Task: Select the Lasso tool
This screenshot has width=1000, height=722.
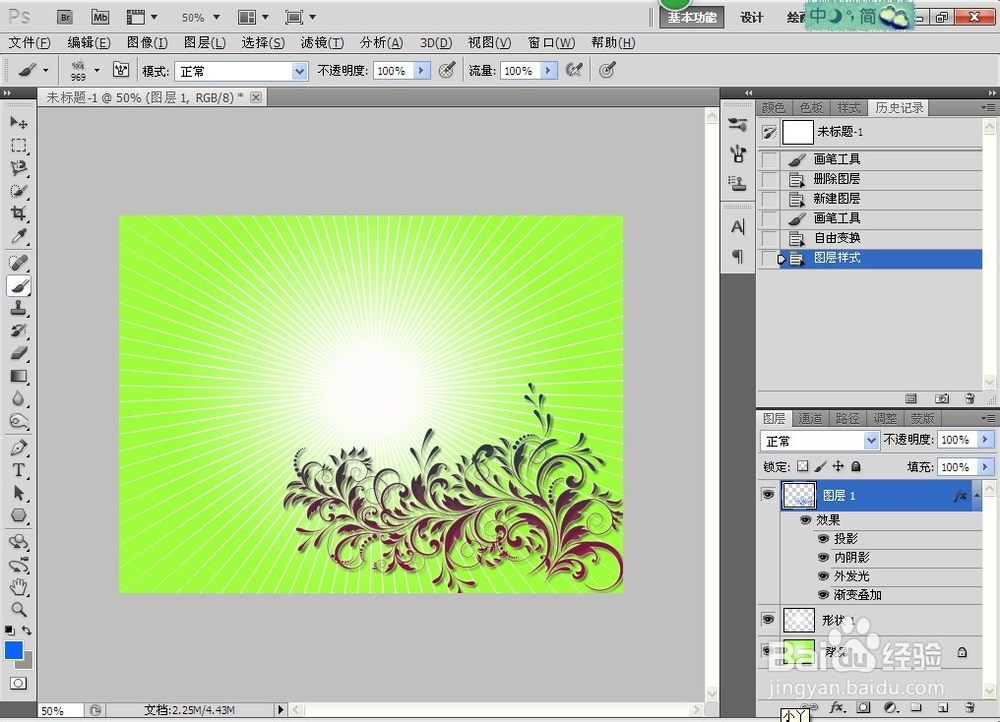Action: (x=18, y=168)
